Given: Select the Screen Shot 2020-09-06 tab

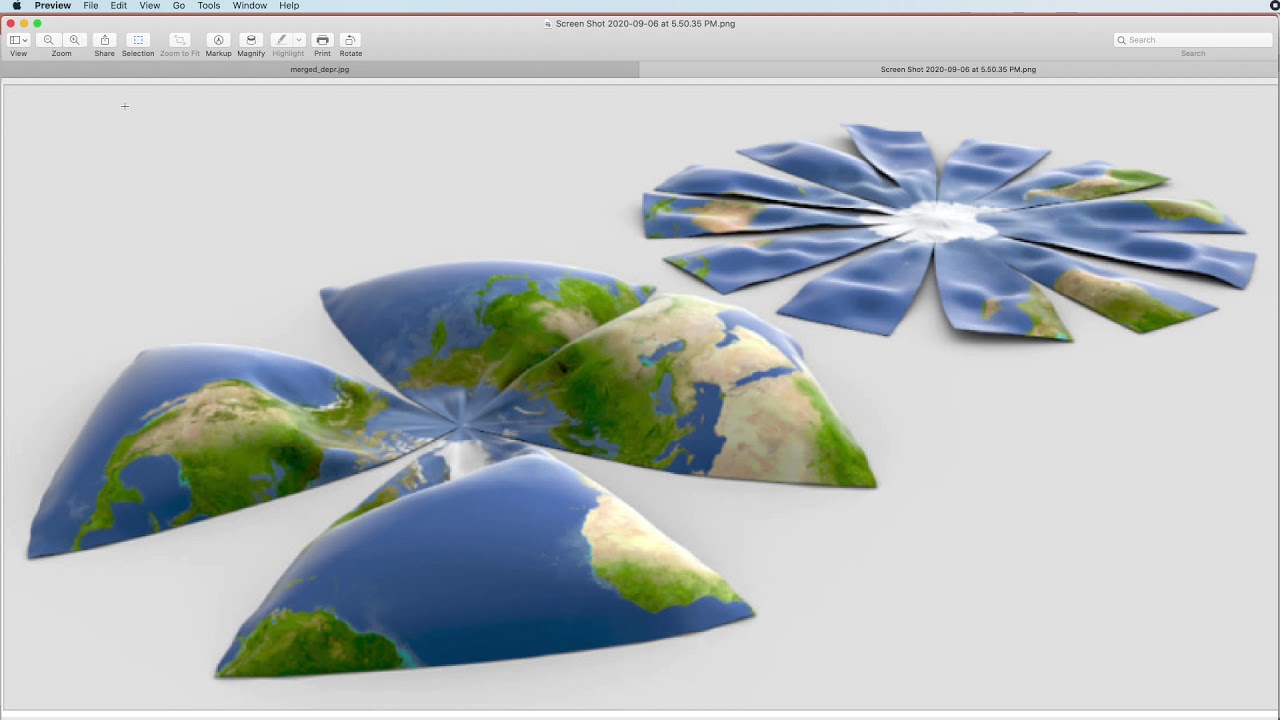Looking at the screenshot, I should (x=959, y=70).
